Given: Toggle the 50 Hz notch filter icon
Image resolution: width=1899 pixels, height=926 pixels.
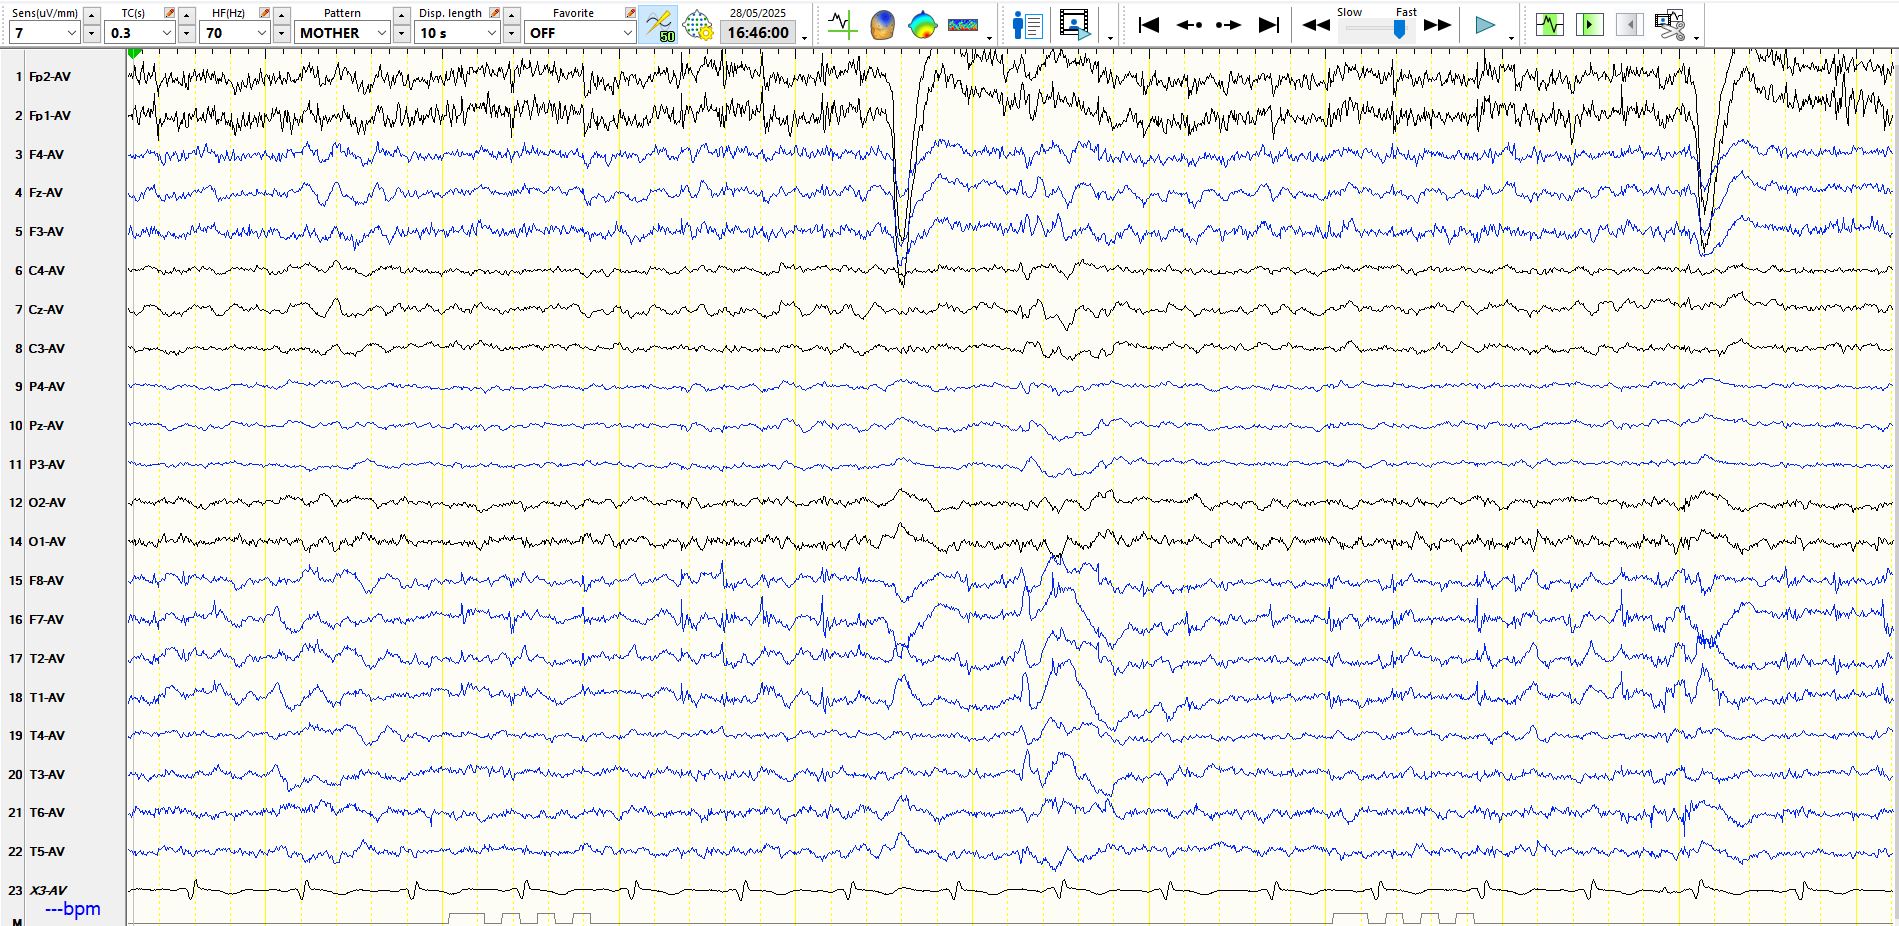Looking at the screenshot, I should pos(659,25).
